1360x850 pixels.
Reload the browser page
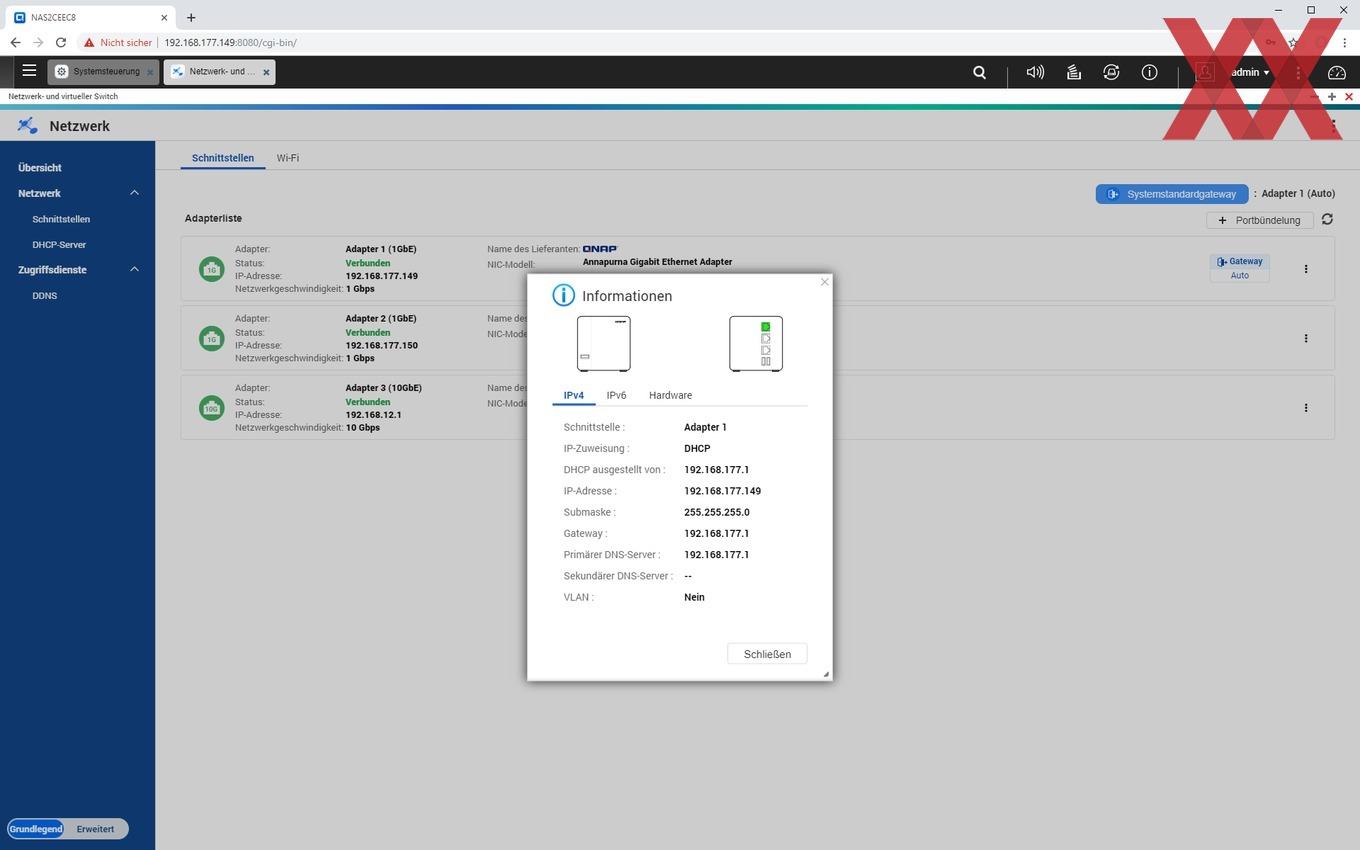(x=61, y=43)
